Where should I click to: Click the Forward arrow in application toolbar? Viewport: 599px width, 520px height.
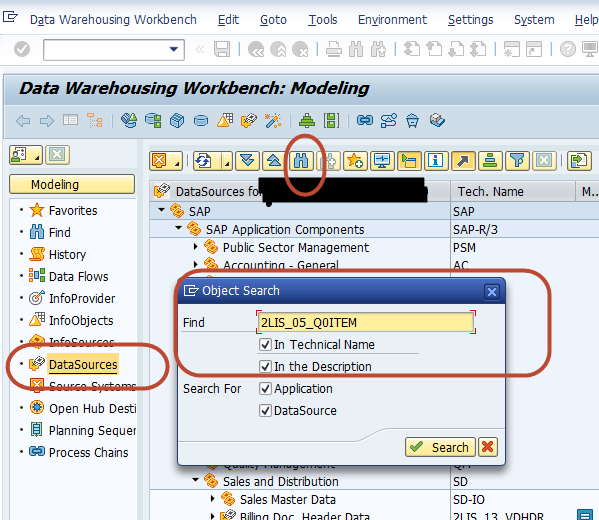(x=47, y=121)
